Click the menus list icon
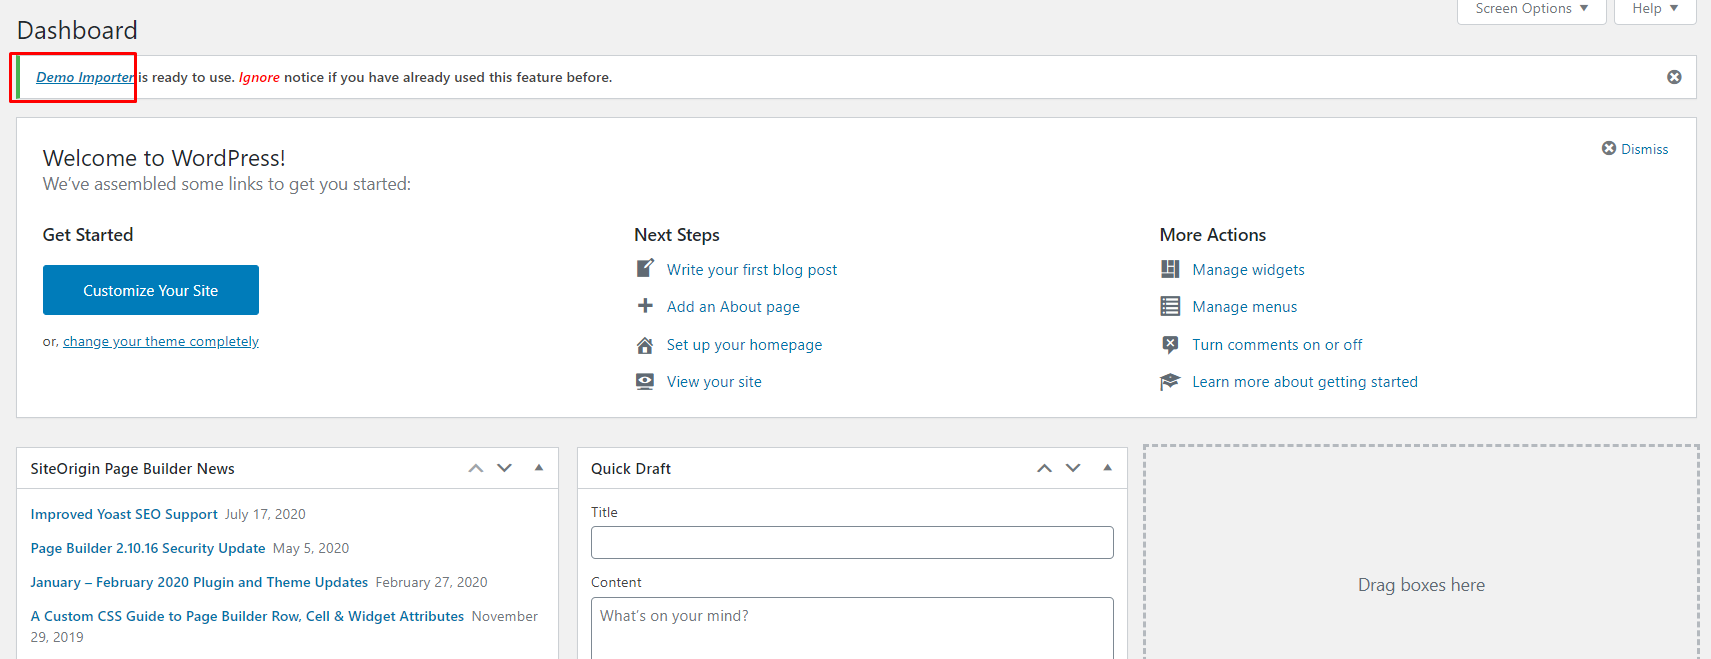Screen dimensions: 1711x659 [1170, 306]
